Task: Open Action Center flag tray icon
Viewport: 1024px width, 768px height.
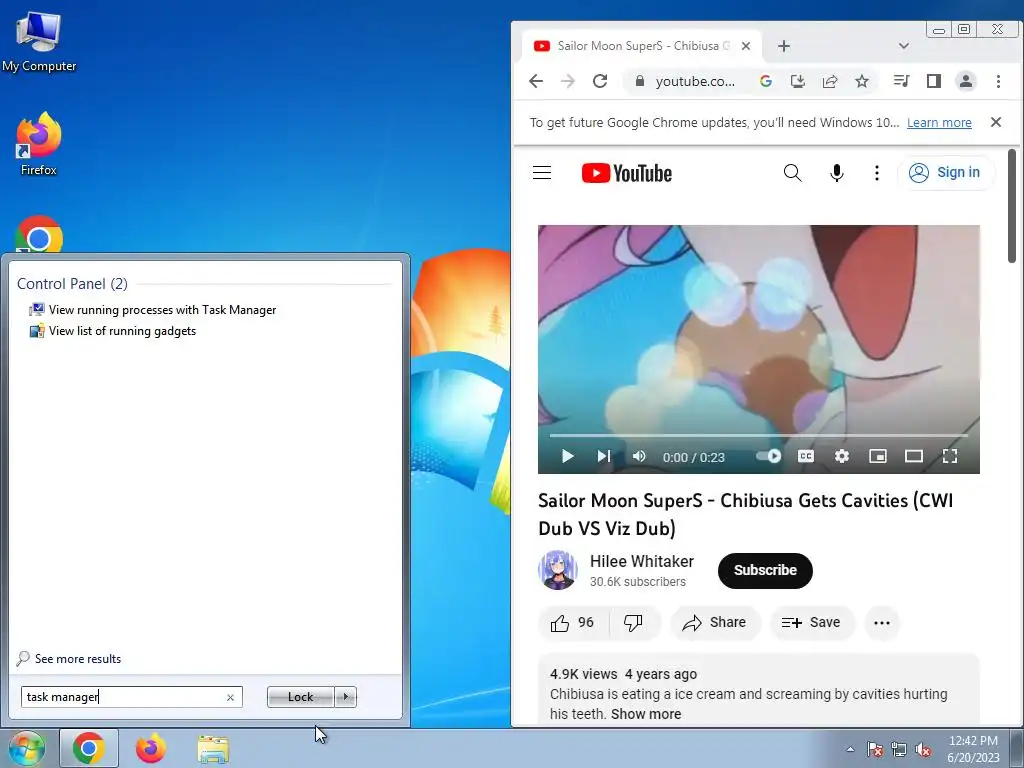Action: (x=874, y=749)
